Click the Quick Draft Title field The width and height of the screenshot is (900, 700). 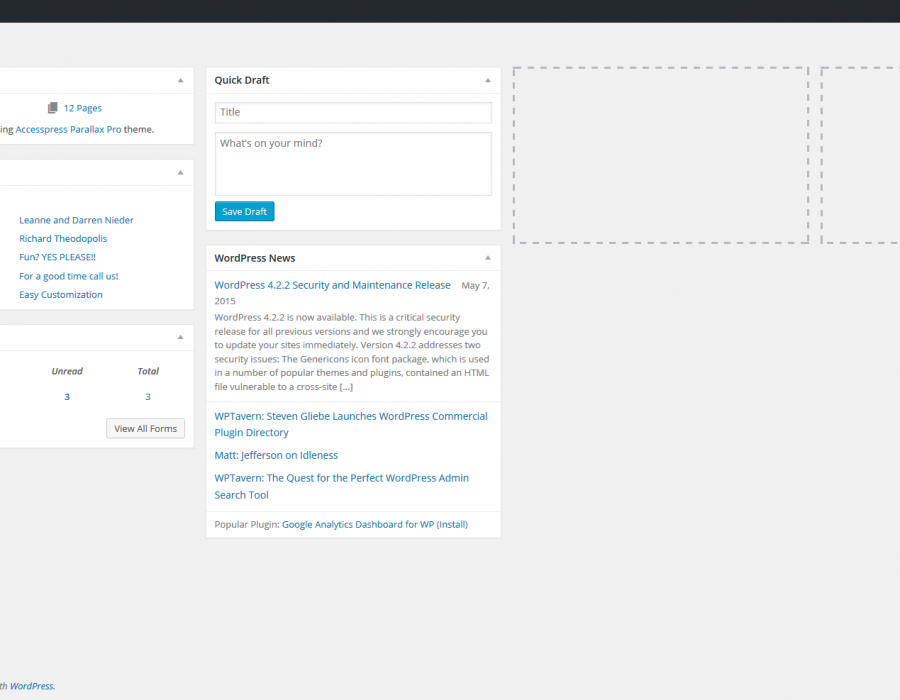[x=353, y=112]
